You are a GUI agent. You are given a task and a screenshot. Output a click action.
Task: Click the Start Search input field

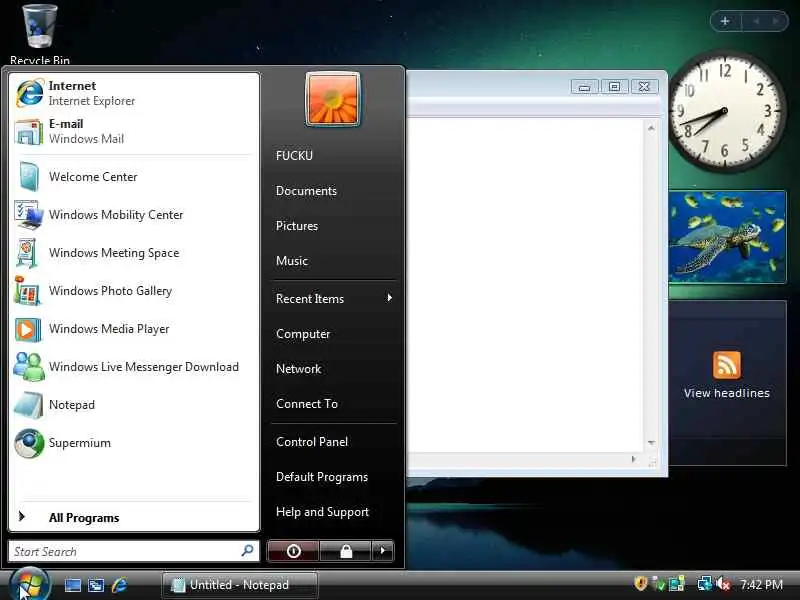[x=134, y=551]
